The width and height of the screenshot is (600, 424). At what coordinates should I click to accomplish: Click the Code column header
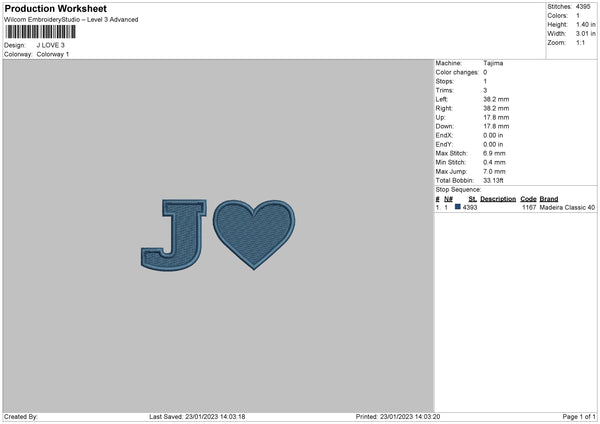pyautogui.click(x=528, y=198)
